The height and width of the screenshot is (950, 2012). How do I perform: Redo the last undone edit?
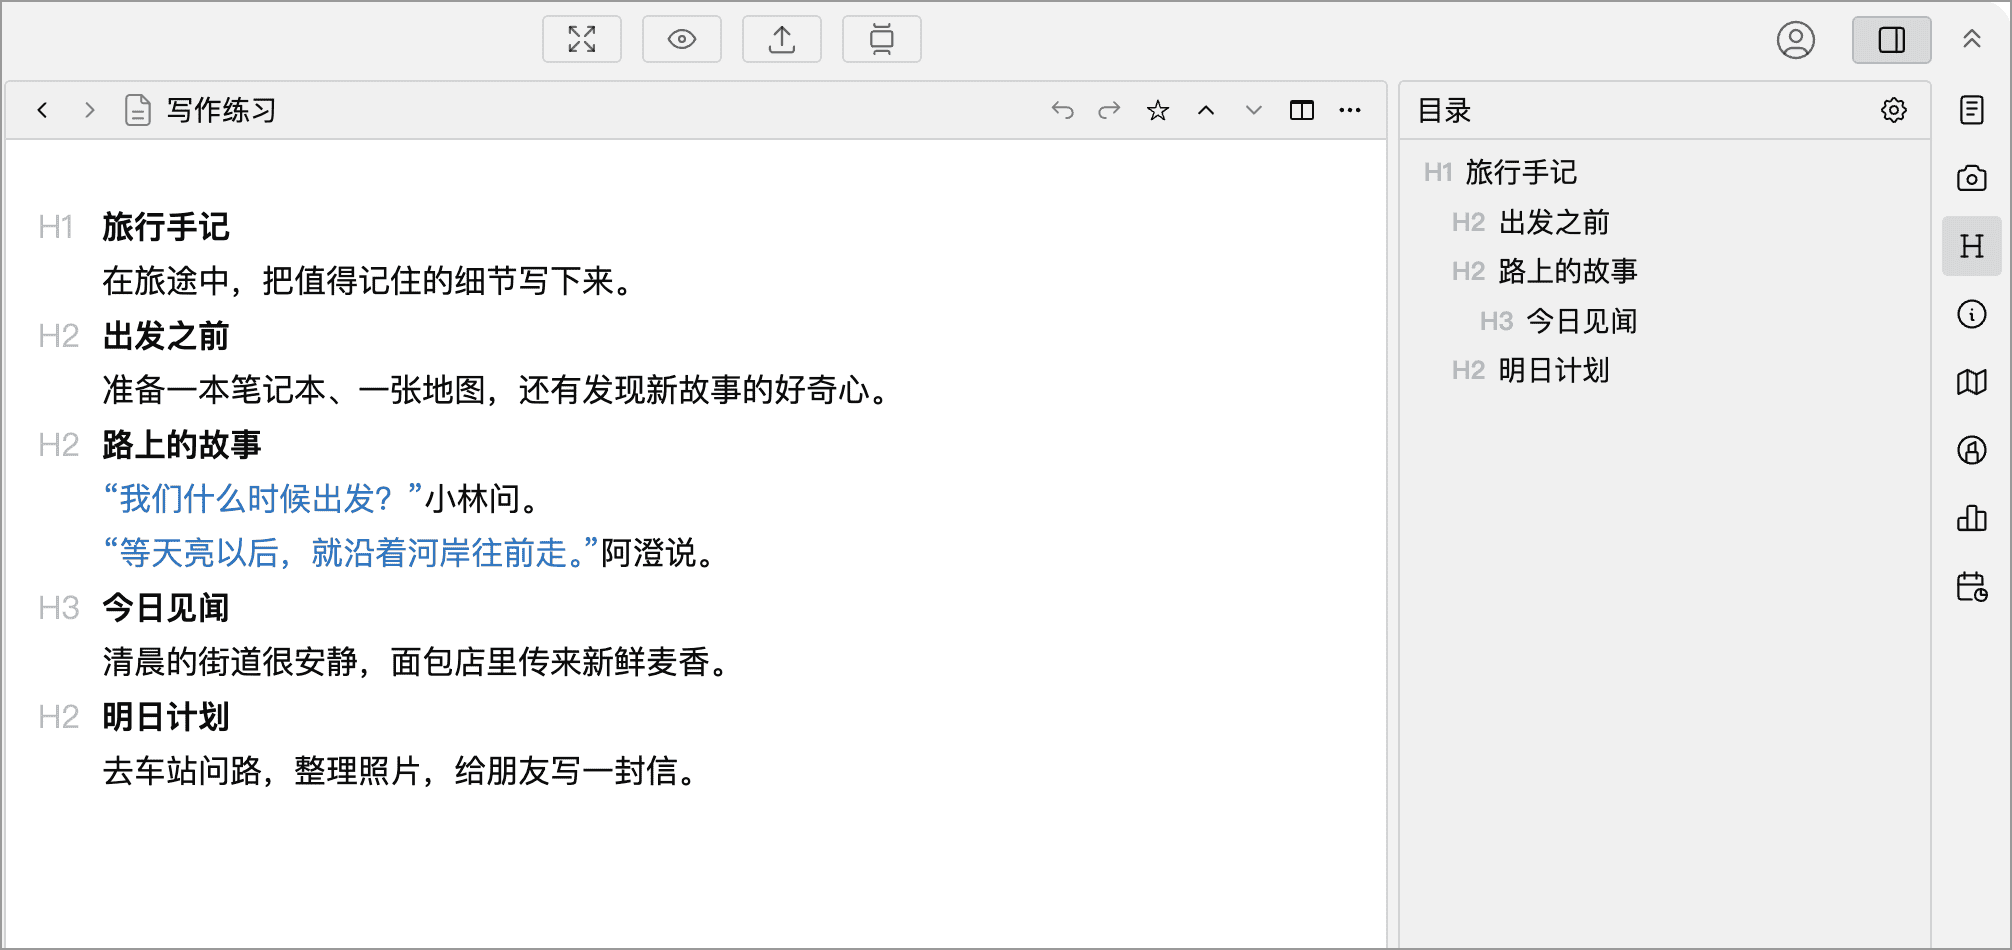pos(1109,110)
